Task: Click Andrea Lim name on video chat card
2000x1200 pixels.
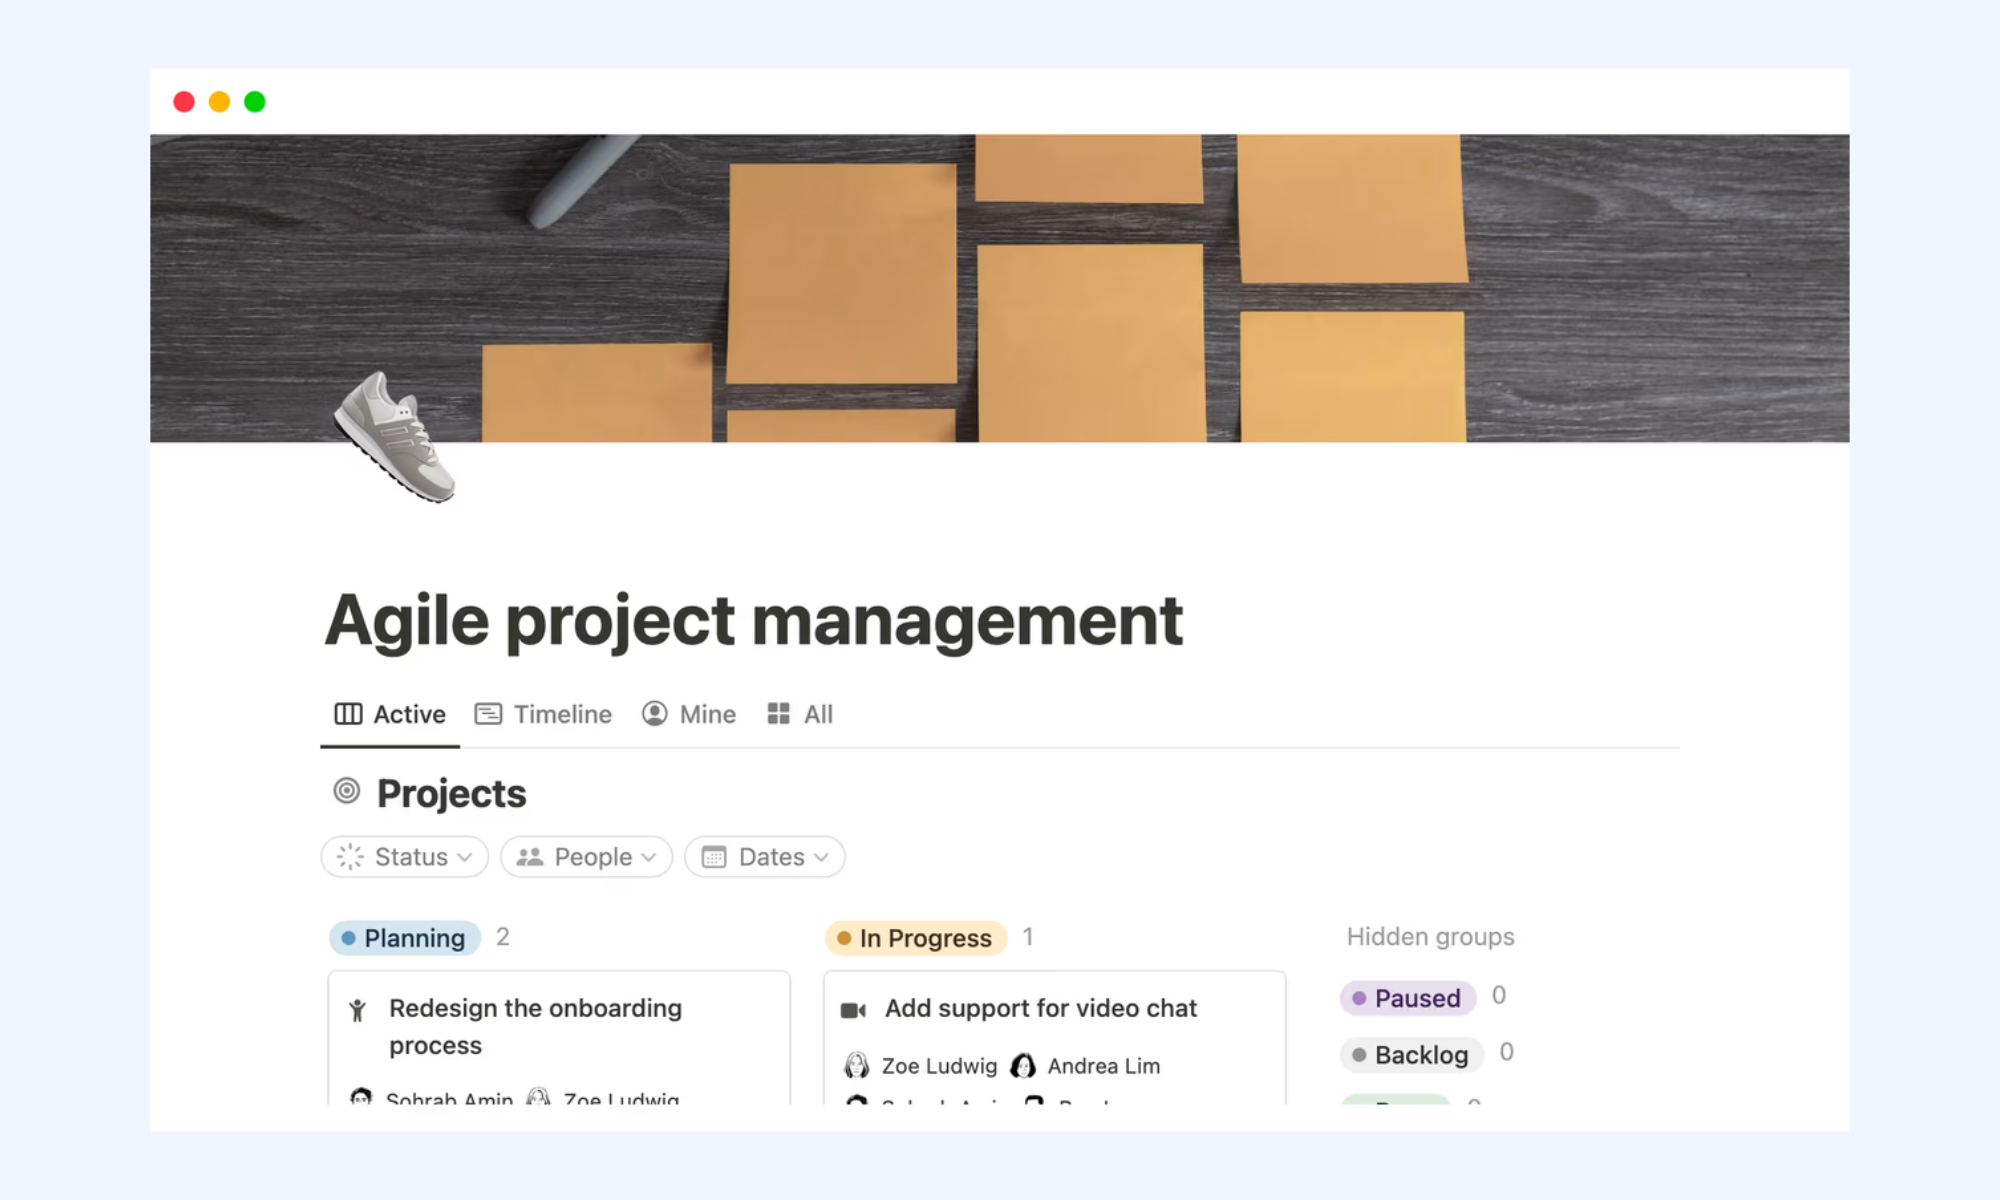Action: (x=1104, y=1066)
